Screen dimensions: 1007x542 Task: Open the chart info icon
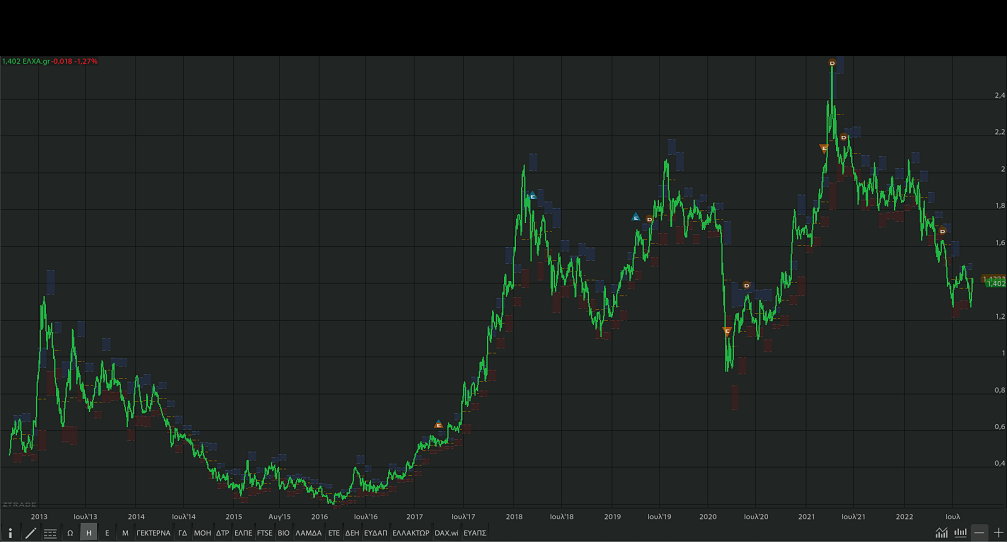pyautogui.click(x=10, y=533)
